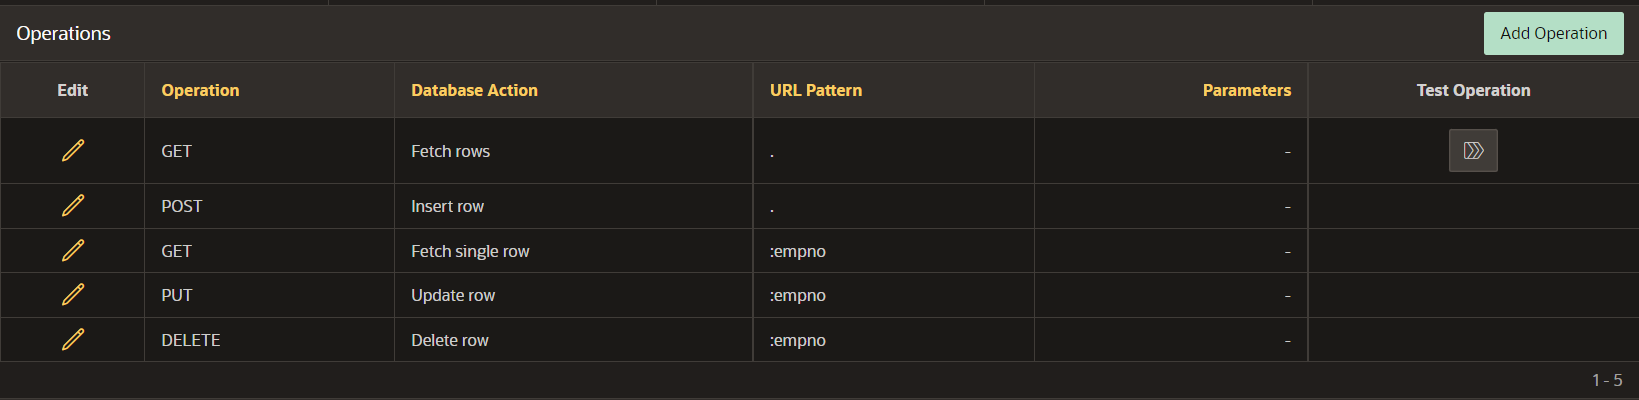This screenshot has height=400, width=1639.
Task: Edit the GET Fetch single row operation
Action: (x=73, y=250)
